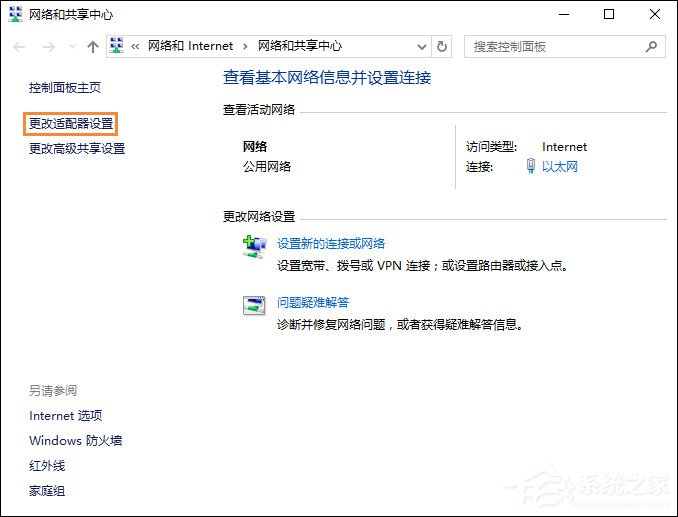Click the refresh button beside address bar
Image resolution: width=678 pixels, height=517 pixels.
[x=443, y=47]
